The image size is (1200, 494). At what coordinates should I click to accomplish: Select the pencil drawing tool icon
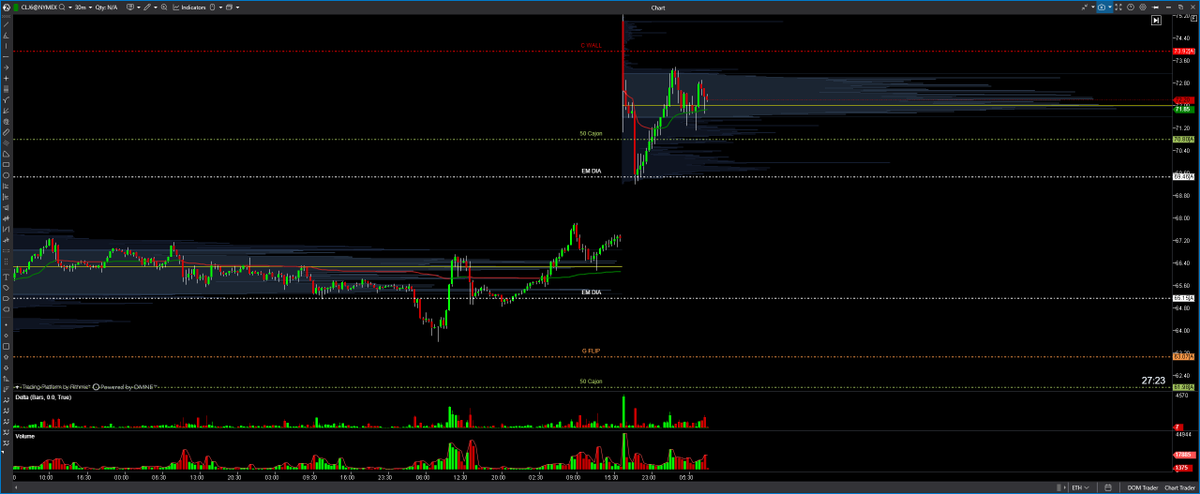(147, 7)
